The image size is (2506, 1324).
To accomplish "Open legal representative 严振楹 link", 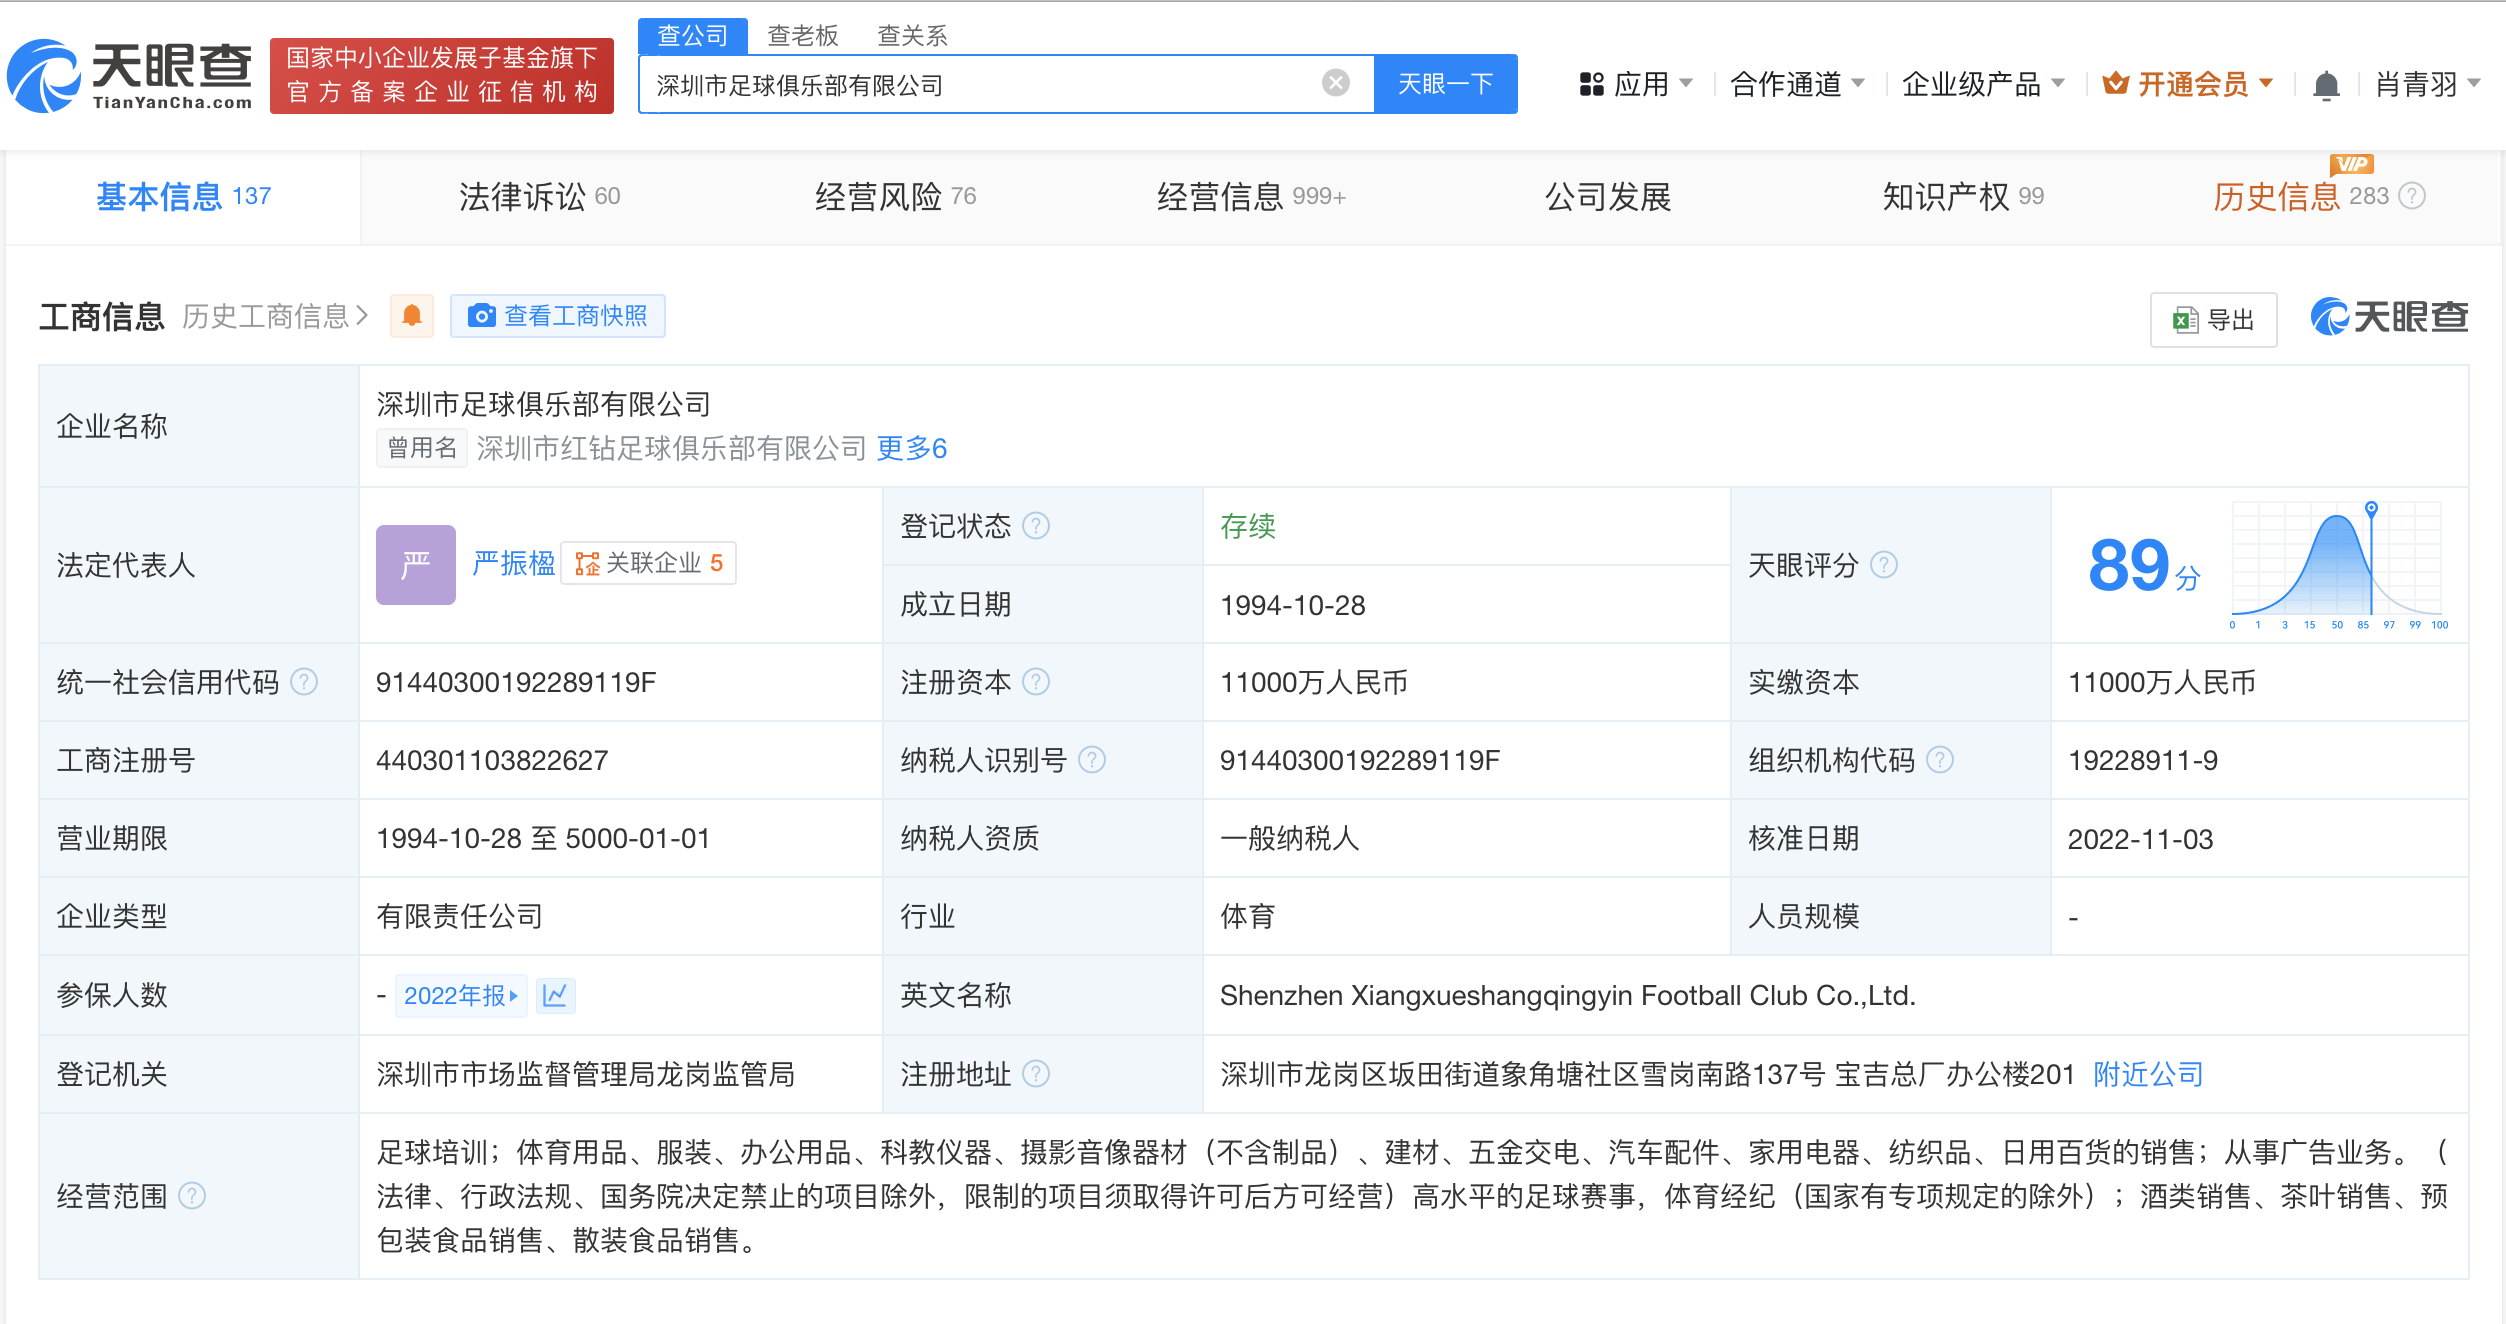I will pyautogui.click(x=514, y=563).
